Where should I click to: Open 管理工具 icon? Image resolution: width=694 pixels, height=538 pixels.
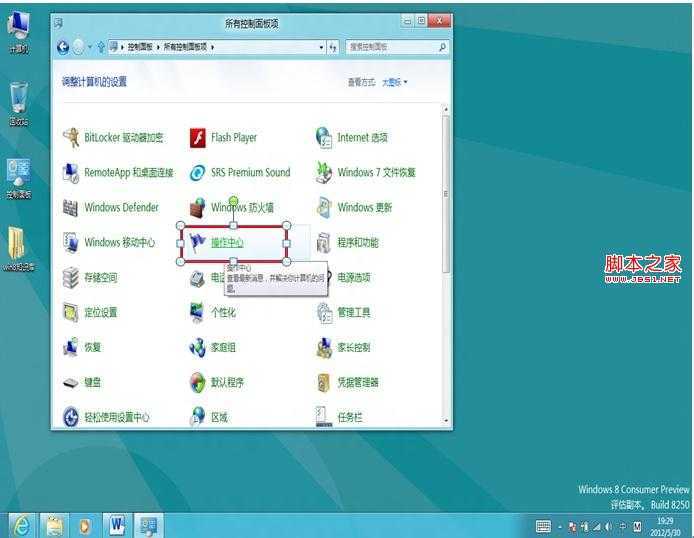pyautogui.click(x=324, y=312)
